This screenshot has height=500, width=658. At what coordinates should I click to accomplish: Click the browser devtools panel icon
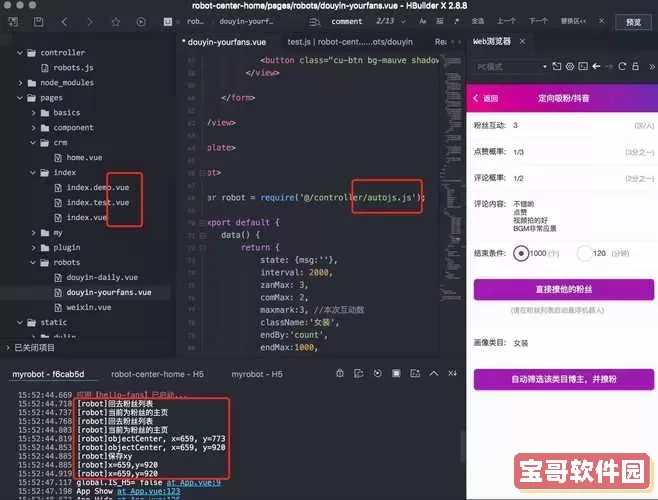pyautogui.click(x=583, y=66)
